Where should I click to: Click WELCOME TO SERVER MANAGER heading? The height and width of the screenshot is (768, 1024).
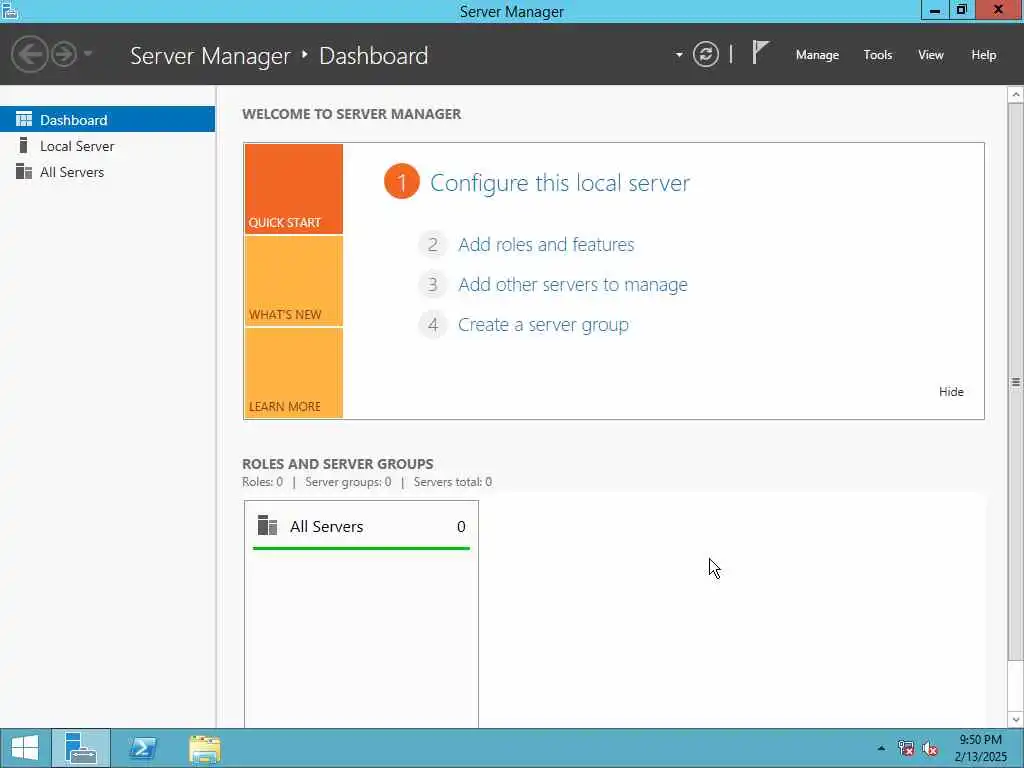click(x=351, y=114)
